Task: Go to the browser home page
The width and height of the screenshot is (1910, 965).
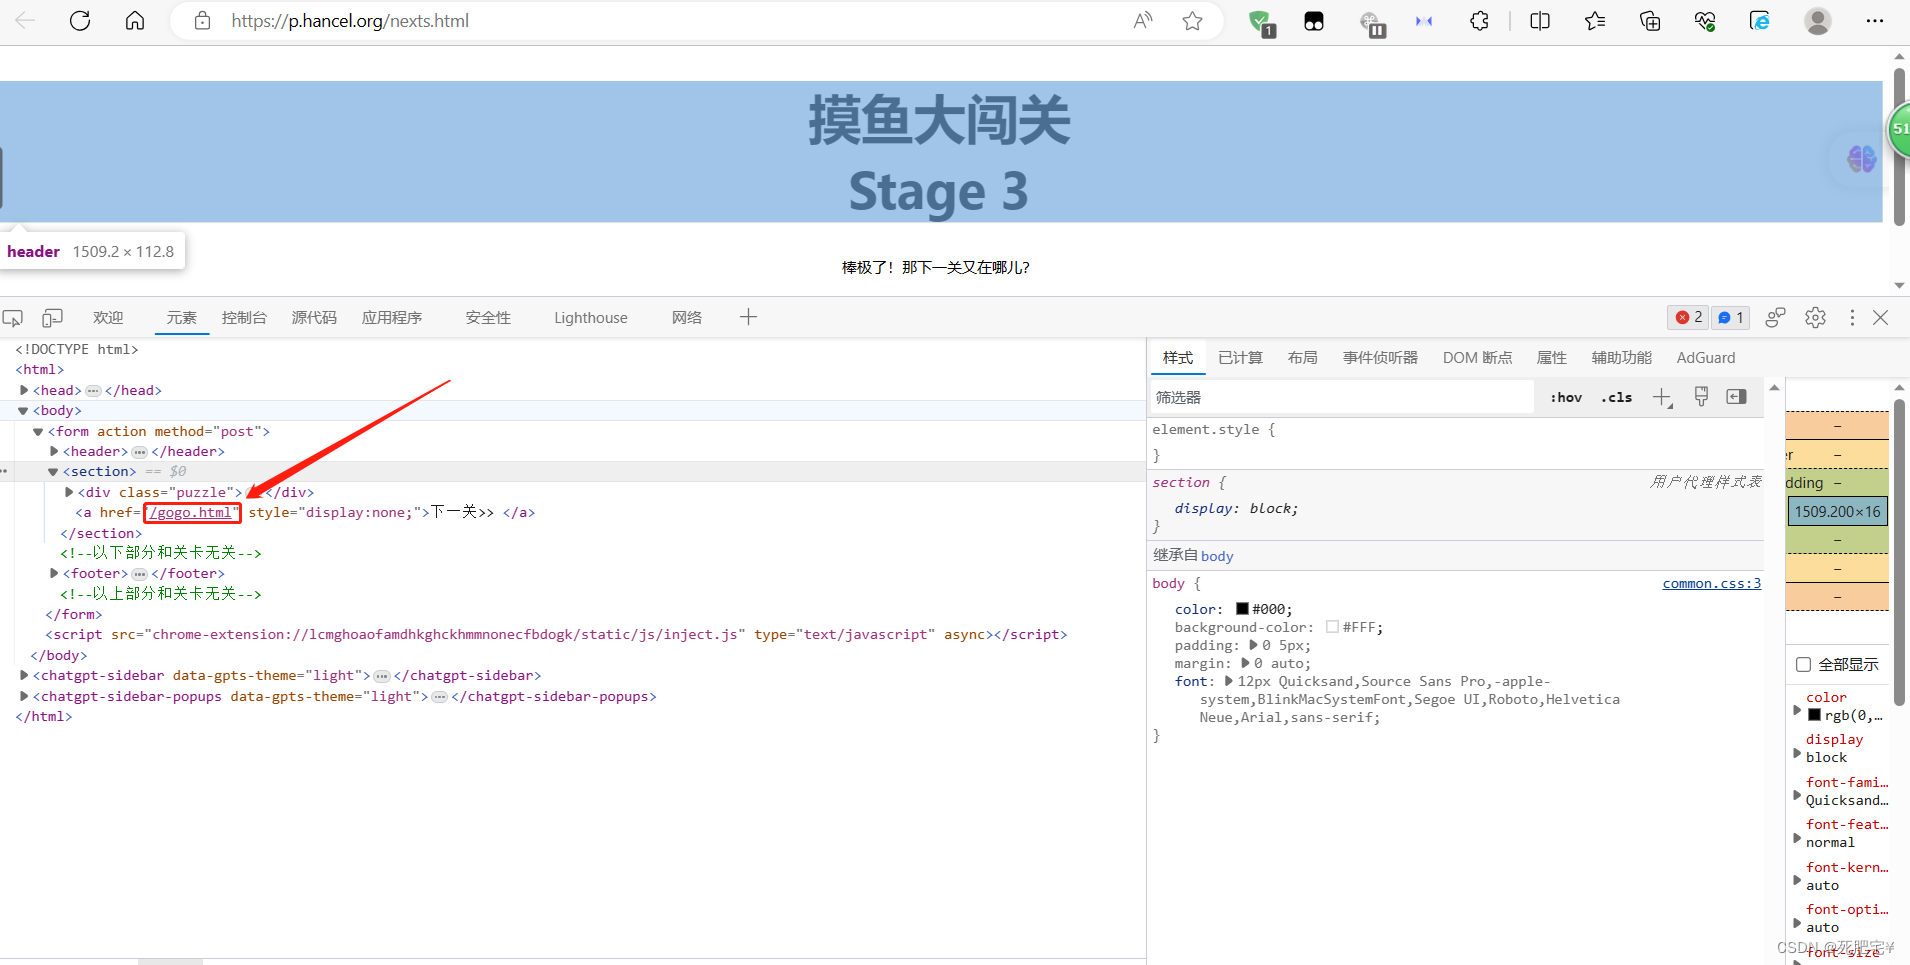Action: (x=135, y=21)
